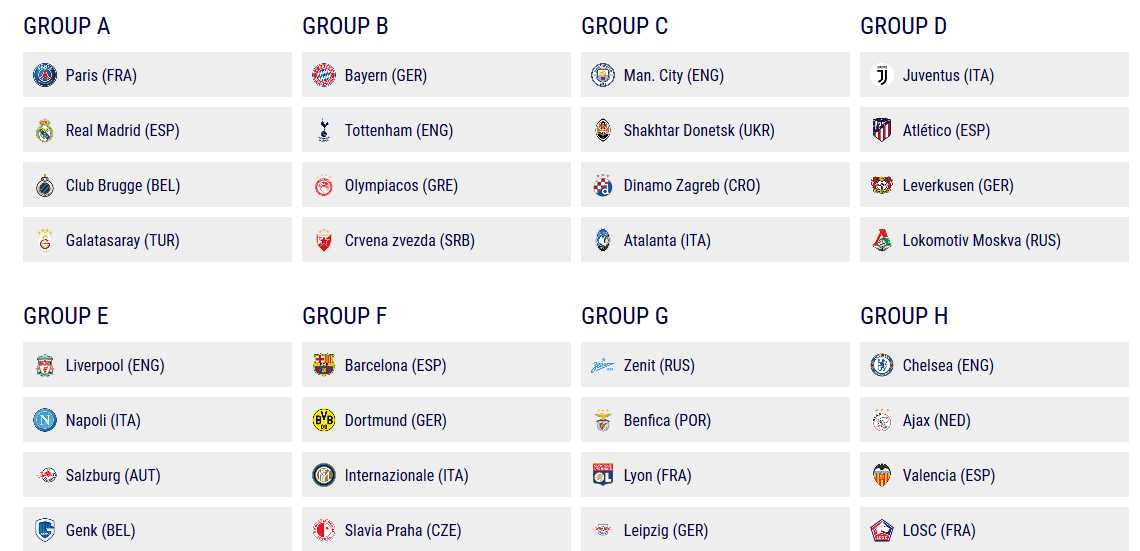
Task: Open the Man. City (ENG) team link
Action: pyautogui.click(x=673, y=75)
